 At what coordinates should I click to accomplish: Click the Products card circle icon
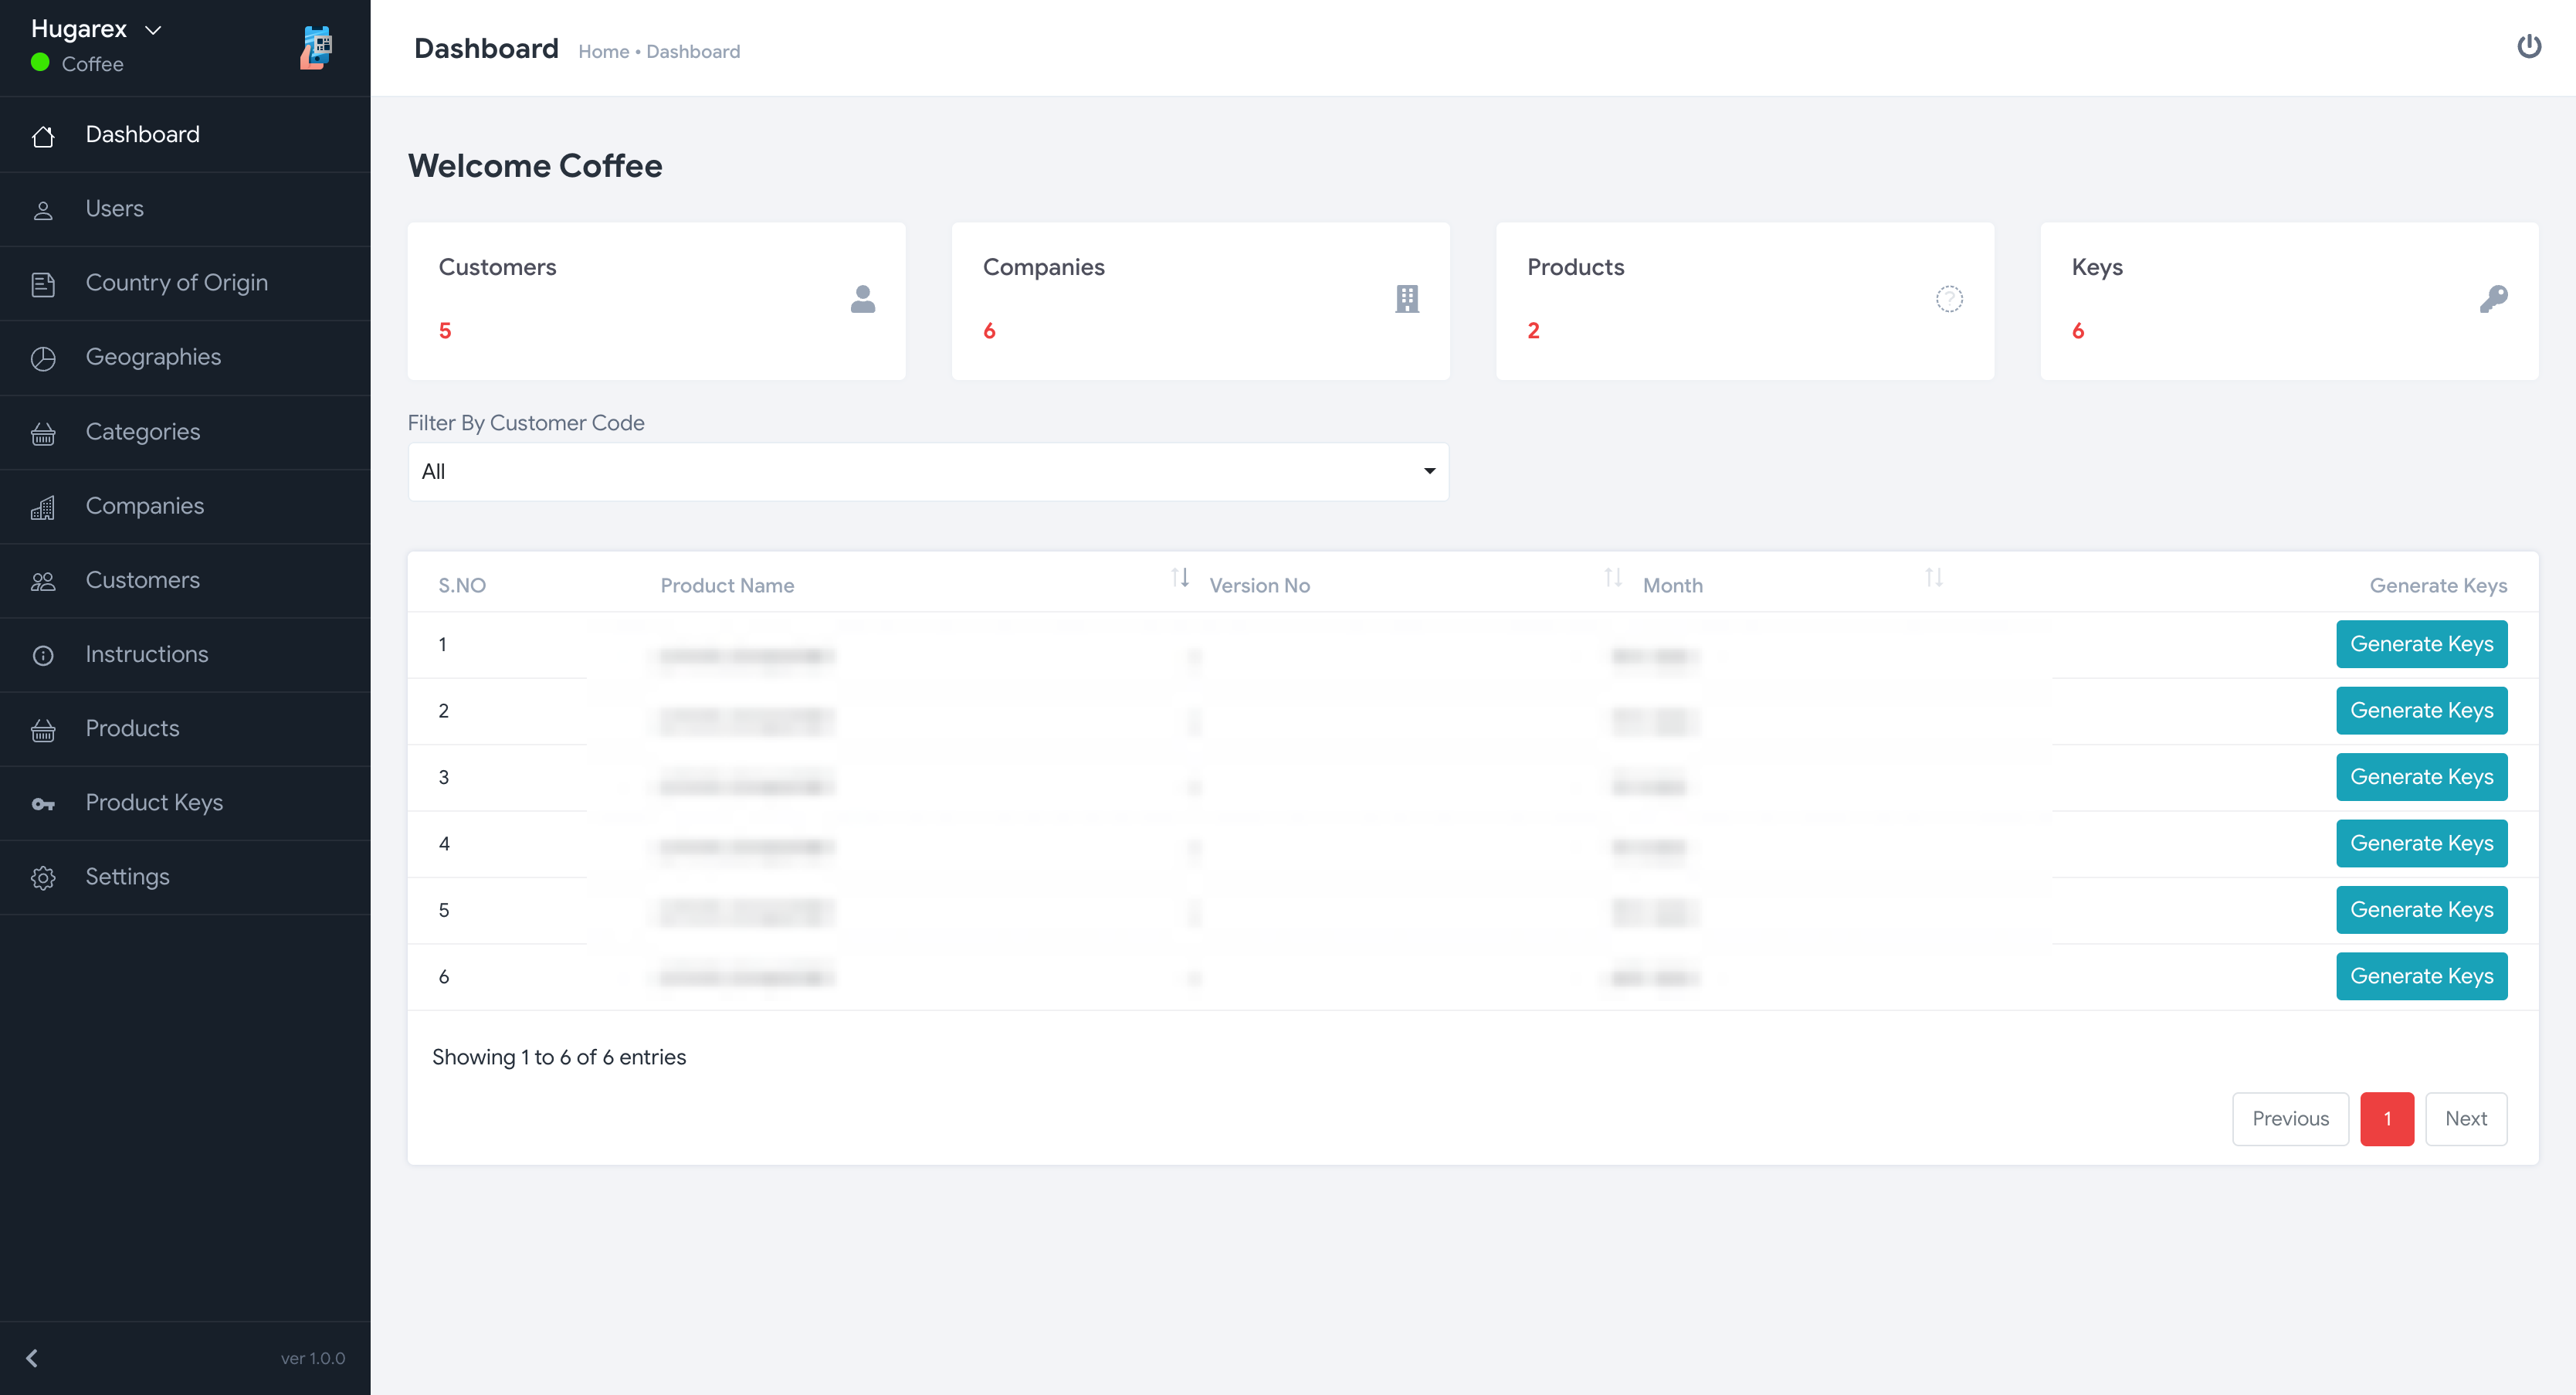pyautogui.click(x=1949, y=299)
